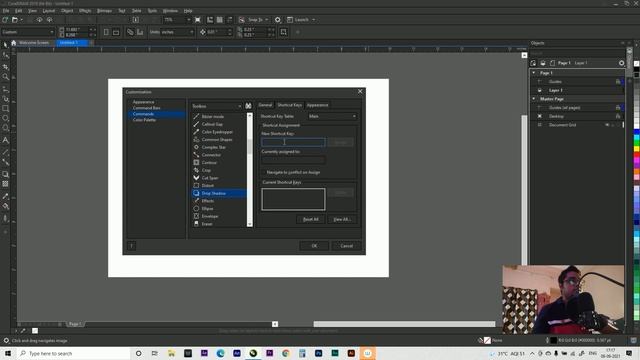Click the Objects panel options gear

[621, 63]
